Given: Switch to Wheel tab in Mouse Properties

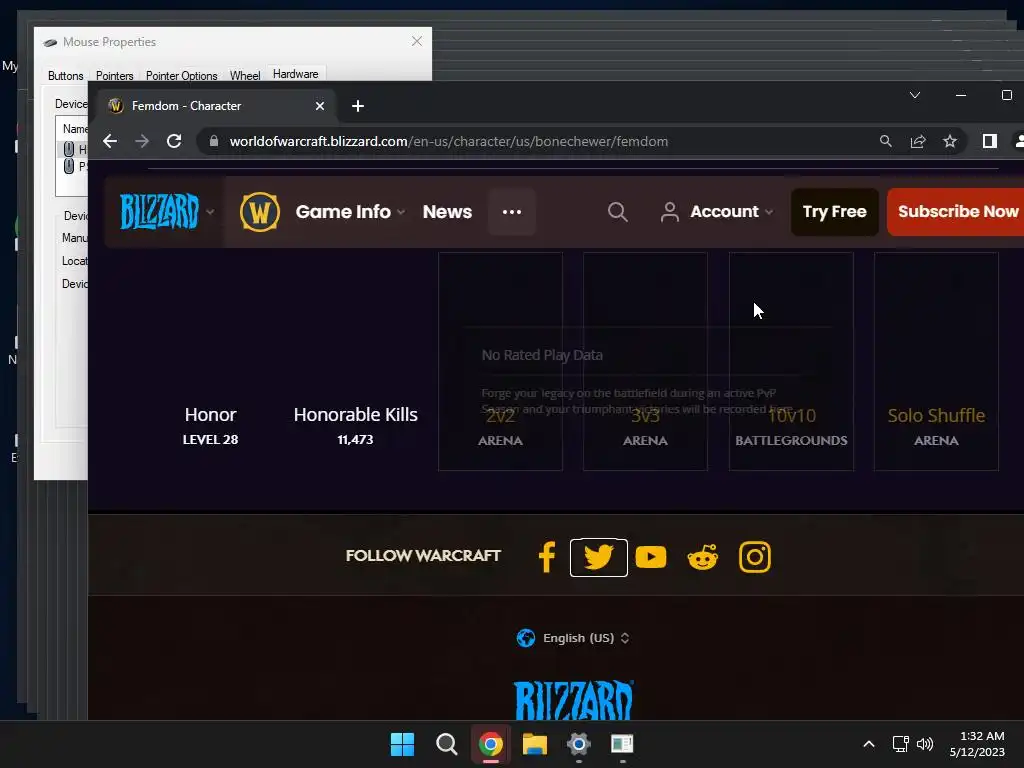Looking at the screenshot, I should tap(245, 75).
